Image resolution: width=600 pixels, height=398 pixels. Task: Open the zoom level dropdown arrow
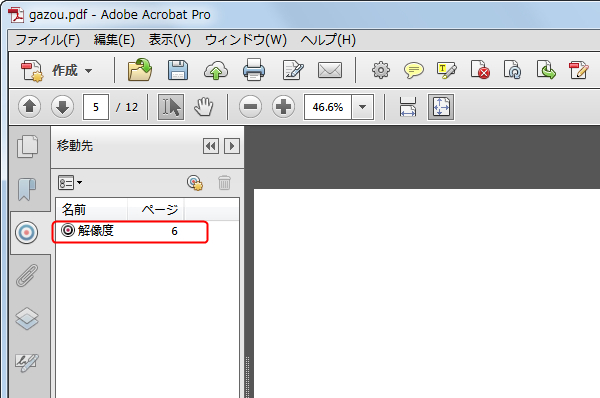click(362, 107)
